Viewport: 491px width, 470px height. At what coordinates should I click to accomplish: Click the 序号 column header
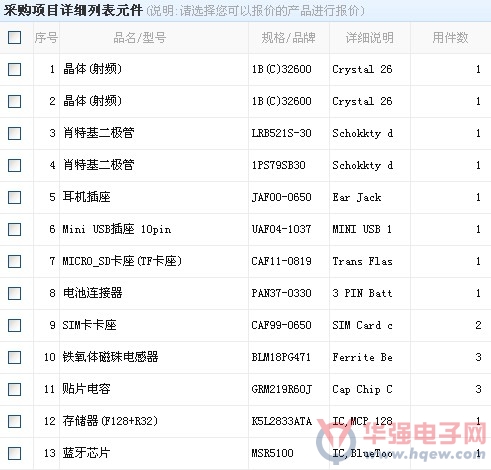(x=46, y=38)
